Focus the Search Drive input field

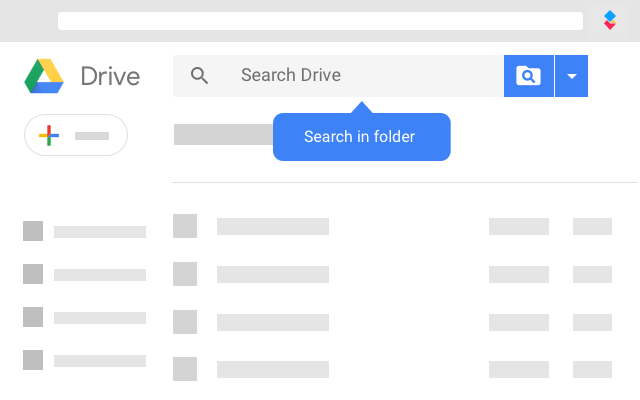pos(338,76)
